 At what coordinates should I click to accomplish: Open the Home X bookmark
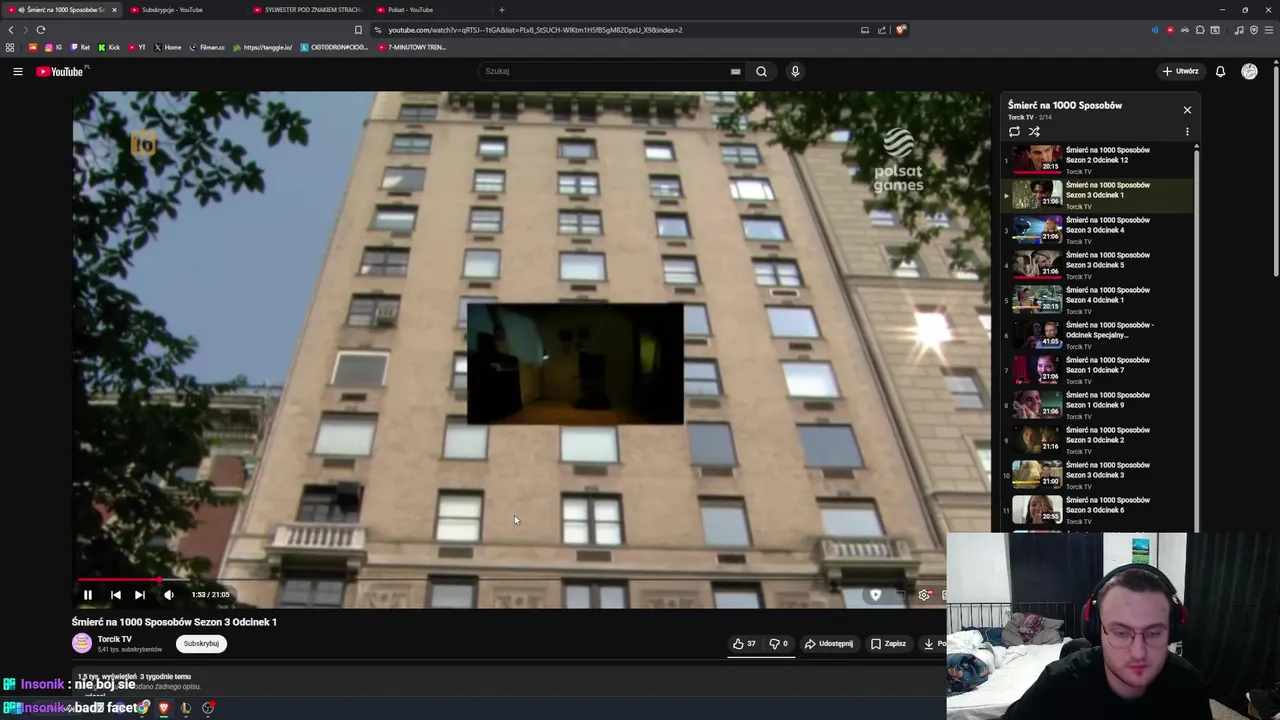coord(168,47)
